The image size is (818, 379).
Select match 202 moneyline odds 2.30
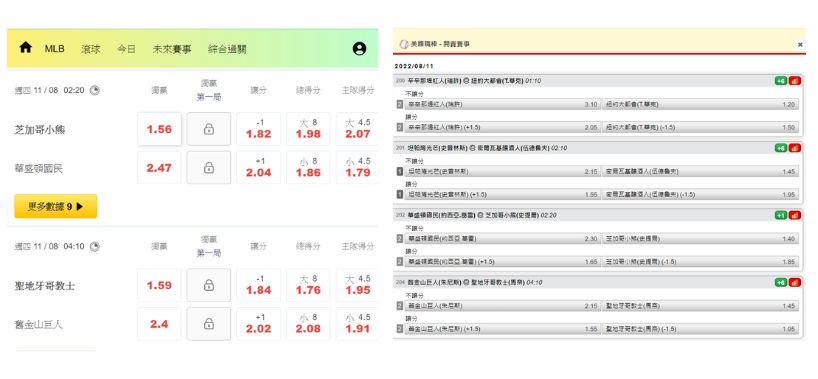[x=502, y=239]
